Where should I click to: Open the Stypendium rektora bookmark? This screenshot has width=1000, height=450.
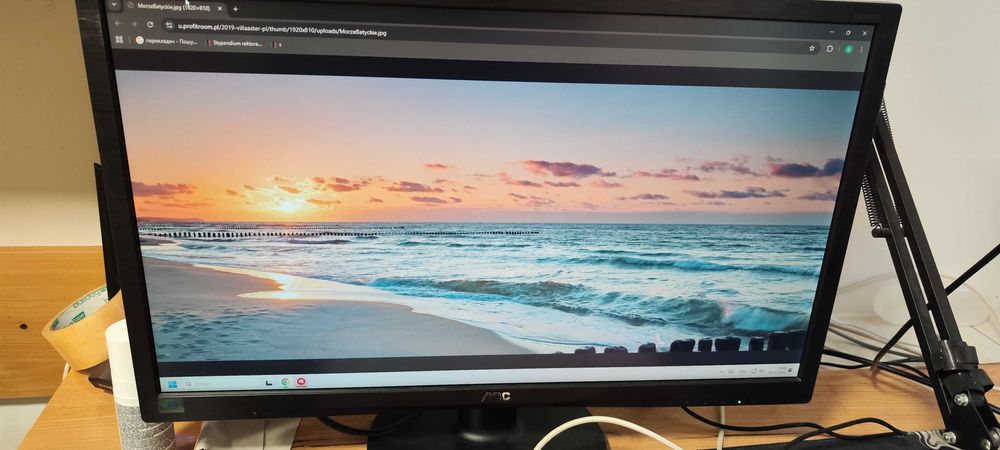234,43
